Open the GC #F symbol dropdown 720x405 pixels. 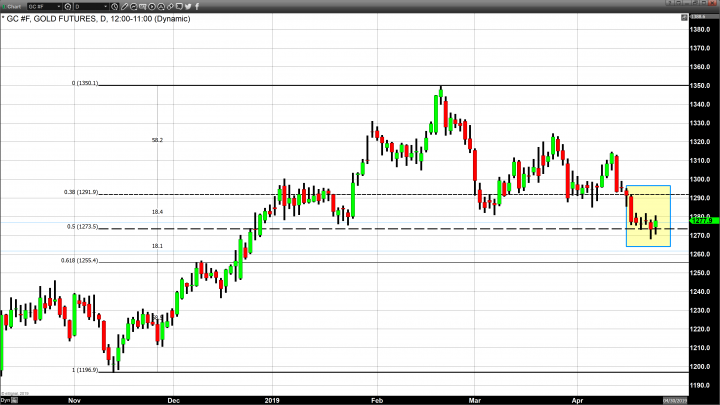[57, 6]
